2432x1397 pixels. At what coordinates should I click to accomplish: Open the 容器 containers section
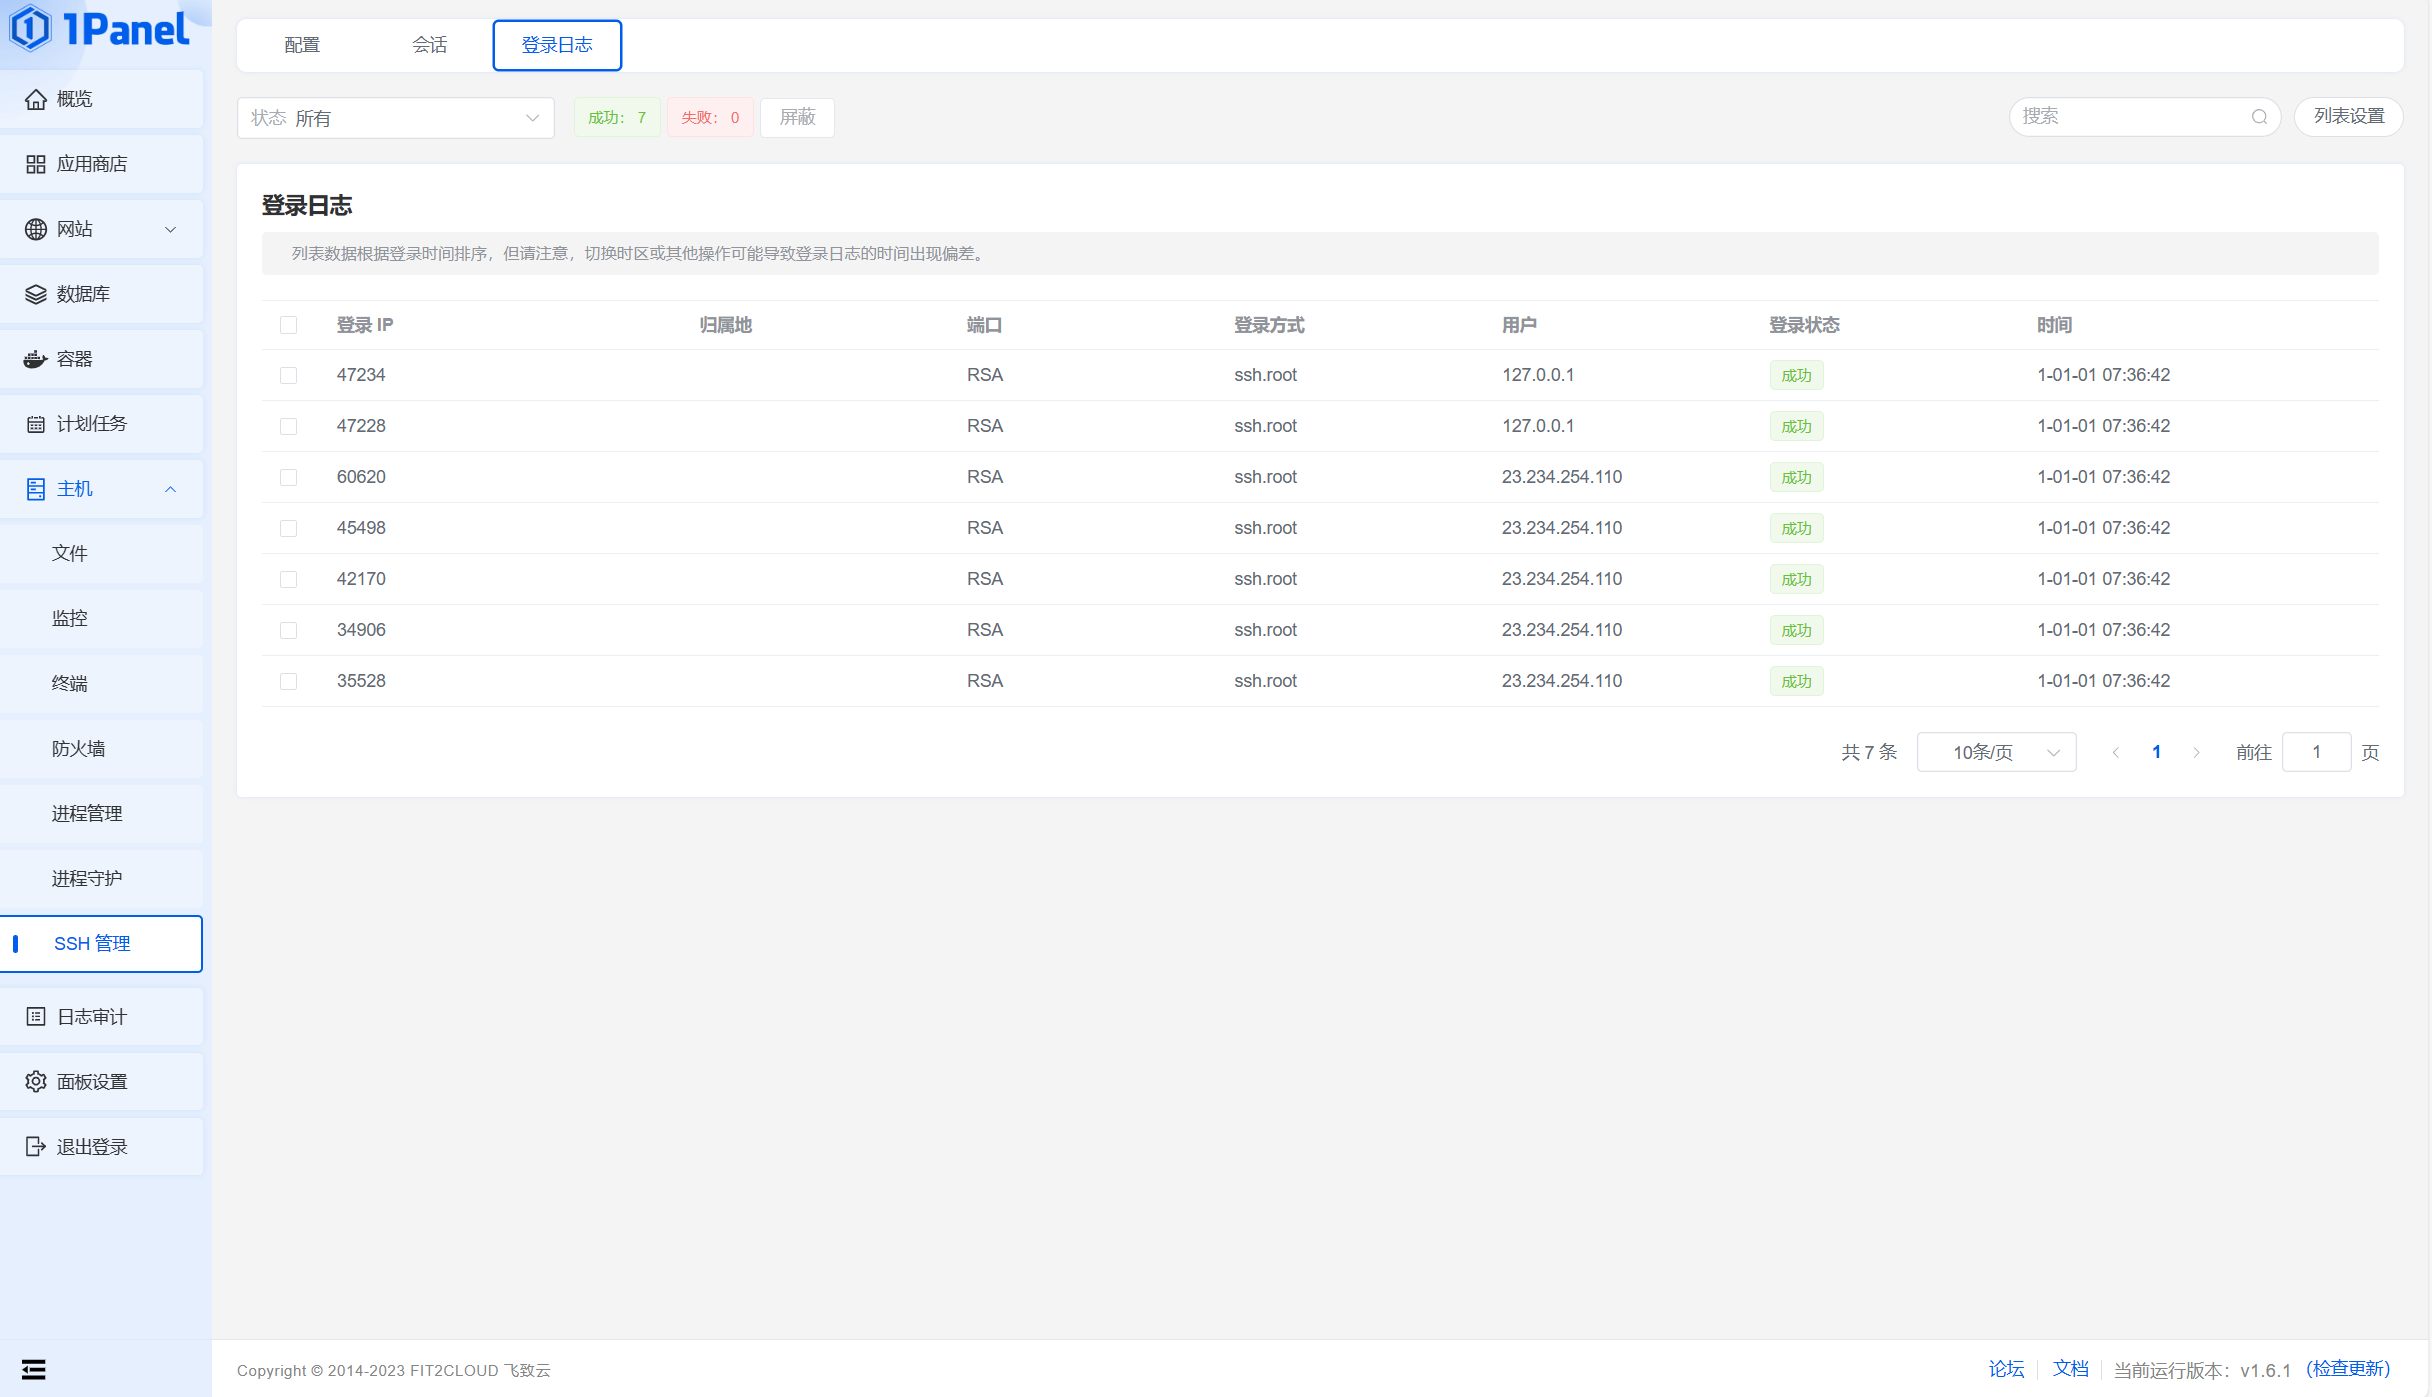click(x=75, y=359)
